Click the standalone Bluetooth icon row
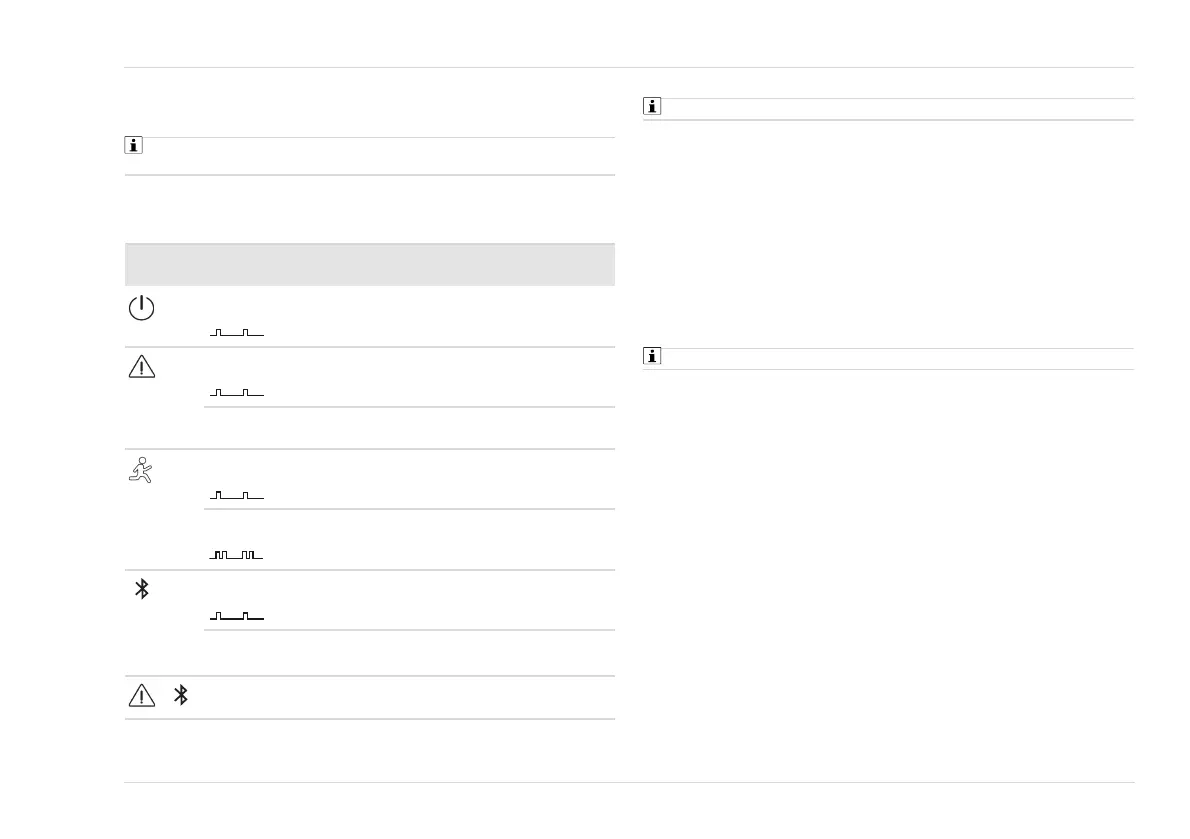Screen dimensions: 1190x839 tap(142, 589)
